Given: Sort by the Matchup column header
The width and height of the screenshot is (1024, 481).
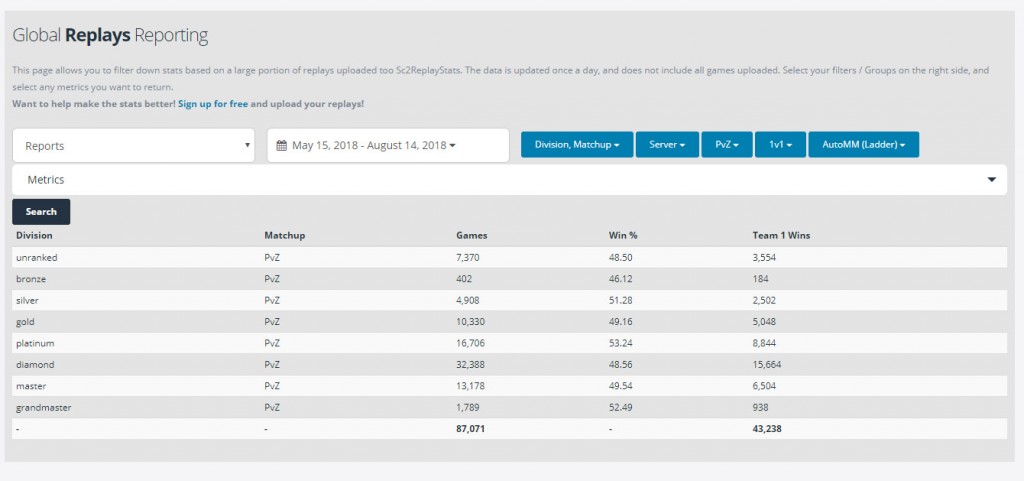Looking at the screenshot, I should pos(283,236).
